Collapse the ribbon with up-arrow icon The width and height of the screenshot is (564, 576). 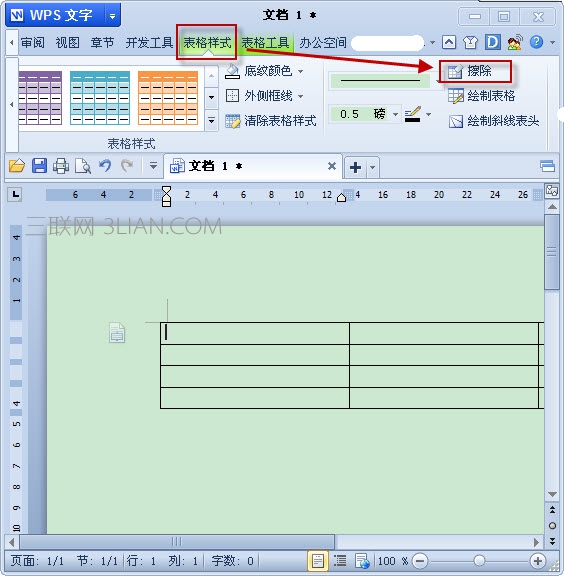tap(449, 43)
